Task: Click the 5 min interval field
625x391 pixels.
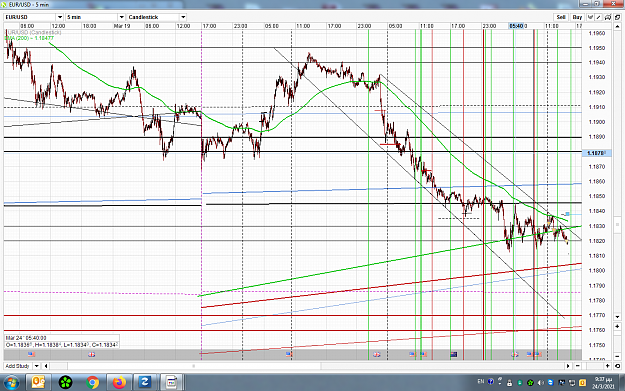Action: (92, 17)
